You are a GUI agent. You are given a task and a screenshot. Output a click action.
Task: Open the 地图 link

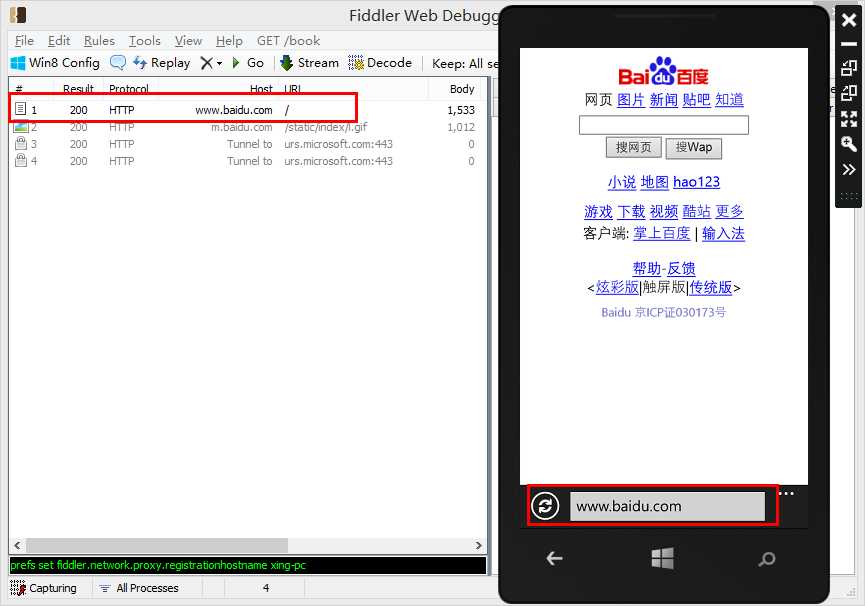(654, 182)
